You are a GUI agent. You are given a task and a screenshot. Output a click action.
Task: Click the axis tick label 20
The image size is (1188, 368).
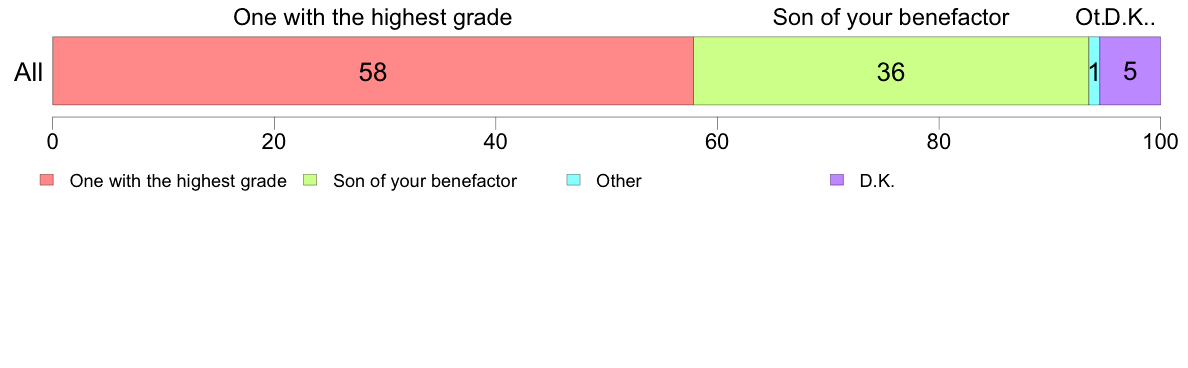click(x=274, y=141)
